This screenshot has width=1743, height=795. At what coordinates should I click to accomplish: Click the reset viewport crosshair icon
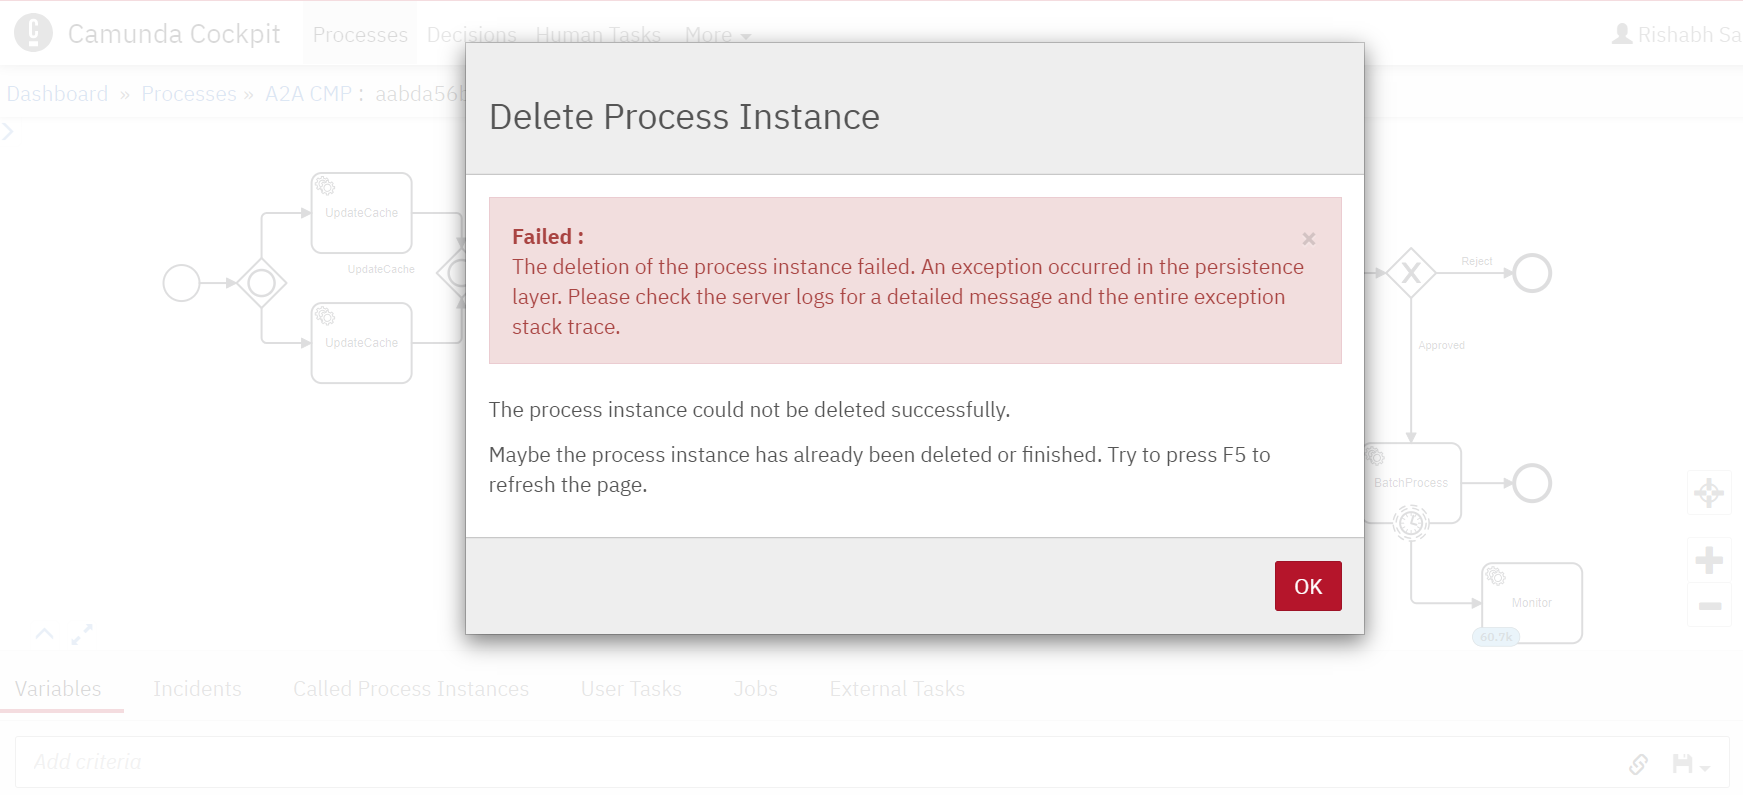pyautogui.click(x=1709, y=492)
